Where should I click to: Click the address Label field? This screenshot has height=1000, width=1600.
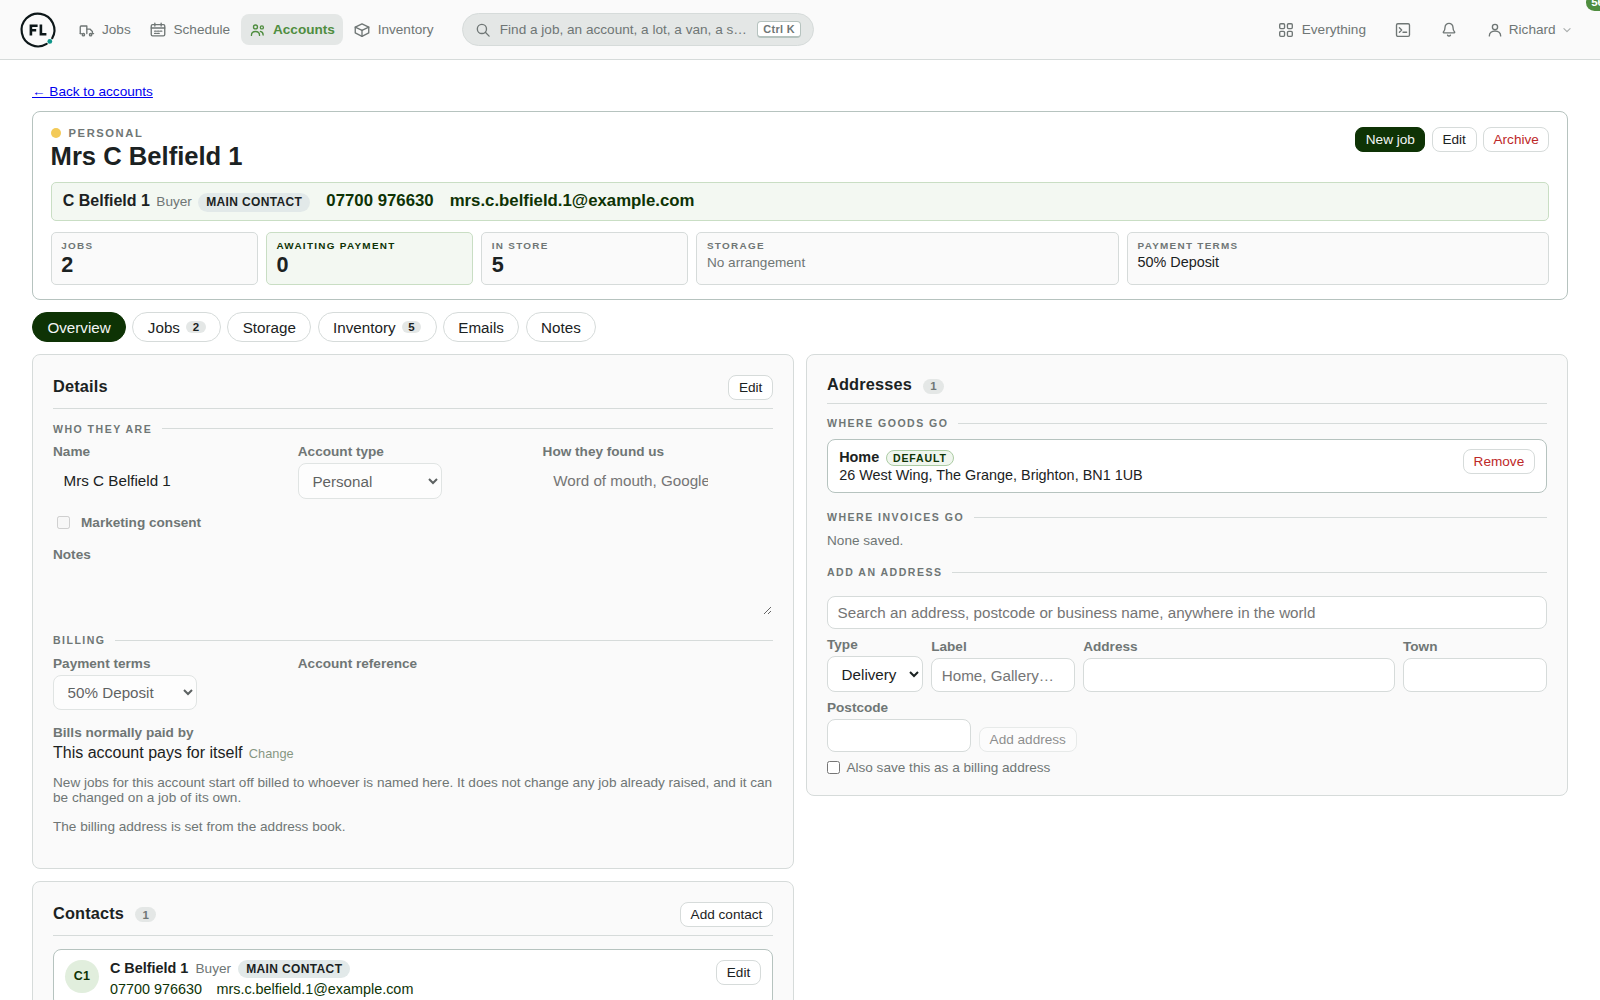[x=1003, y=675]
